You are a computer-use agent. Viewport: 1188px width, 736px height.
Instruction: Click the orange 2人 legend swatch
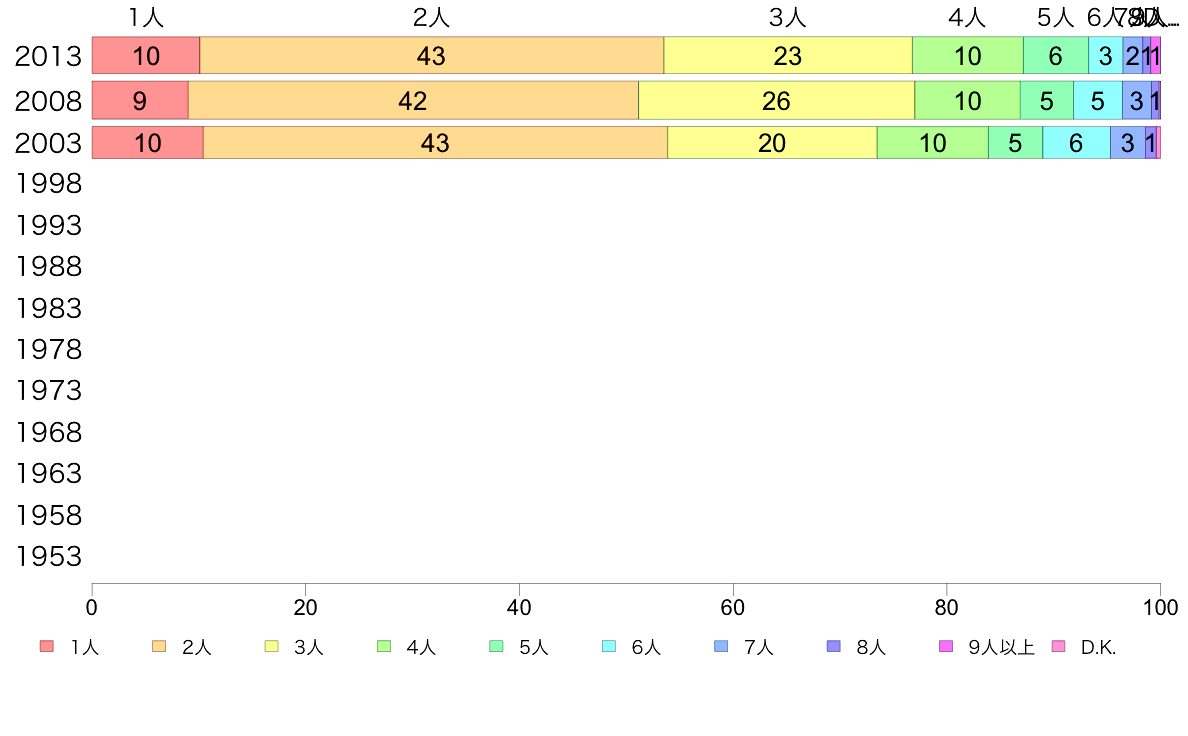(x=159, y=647)
